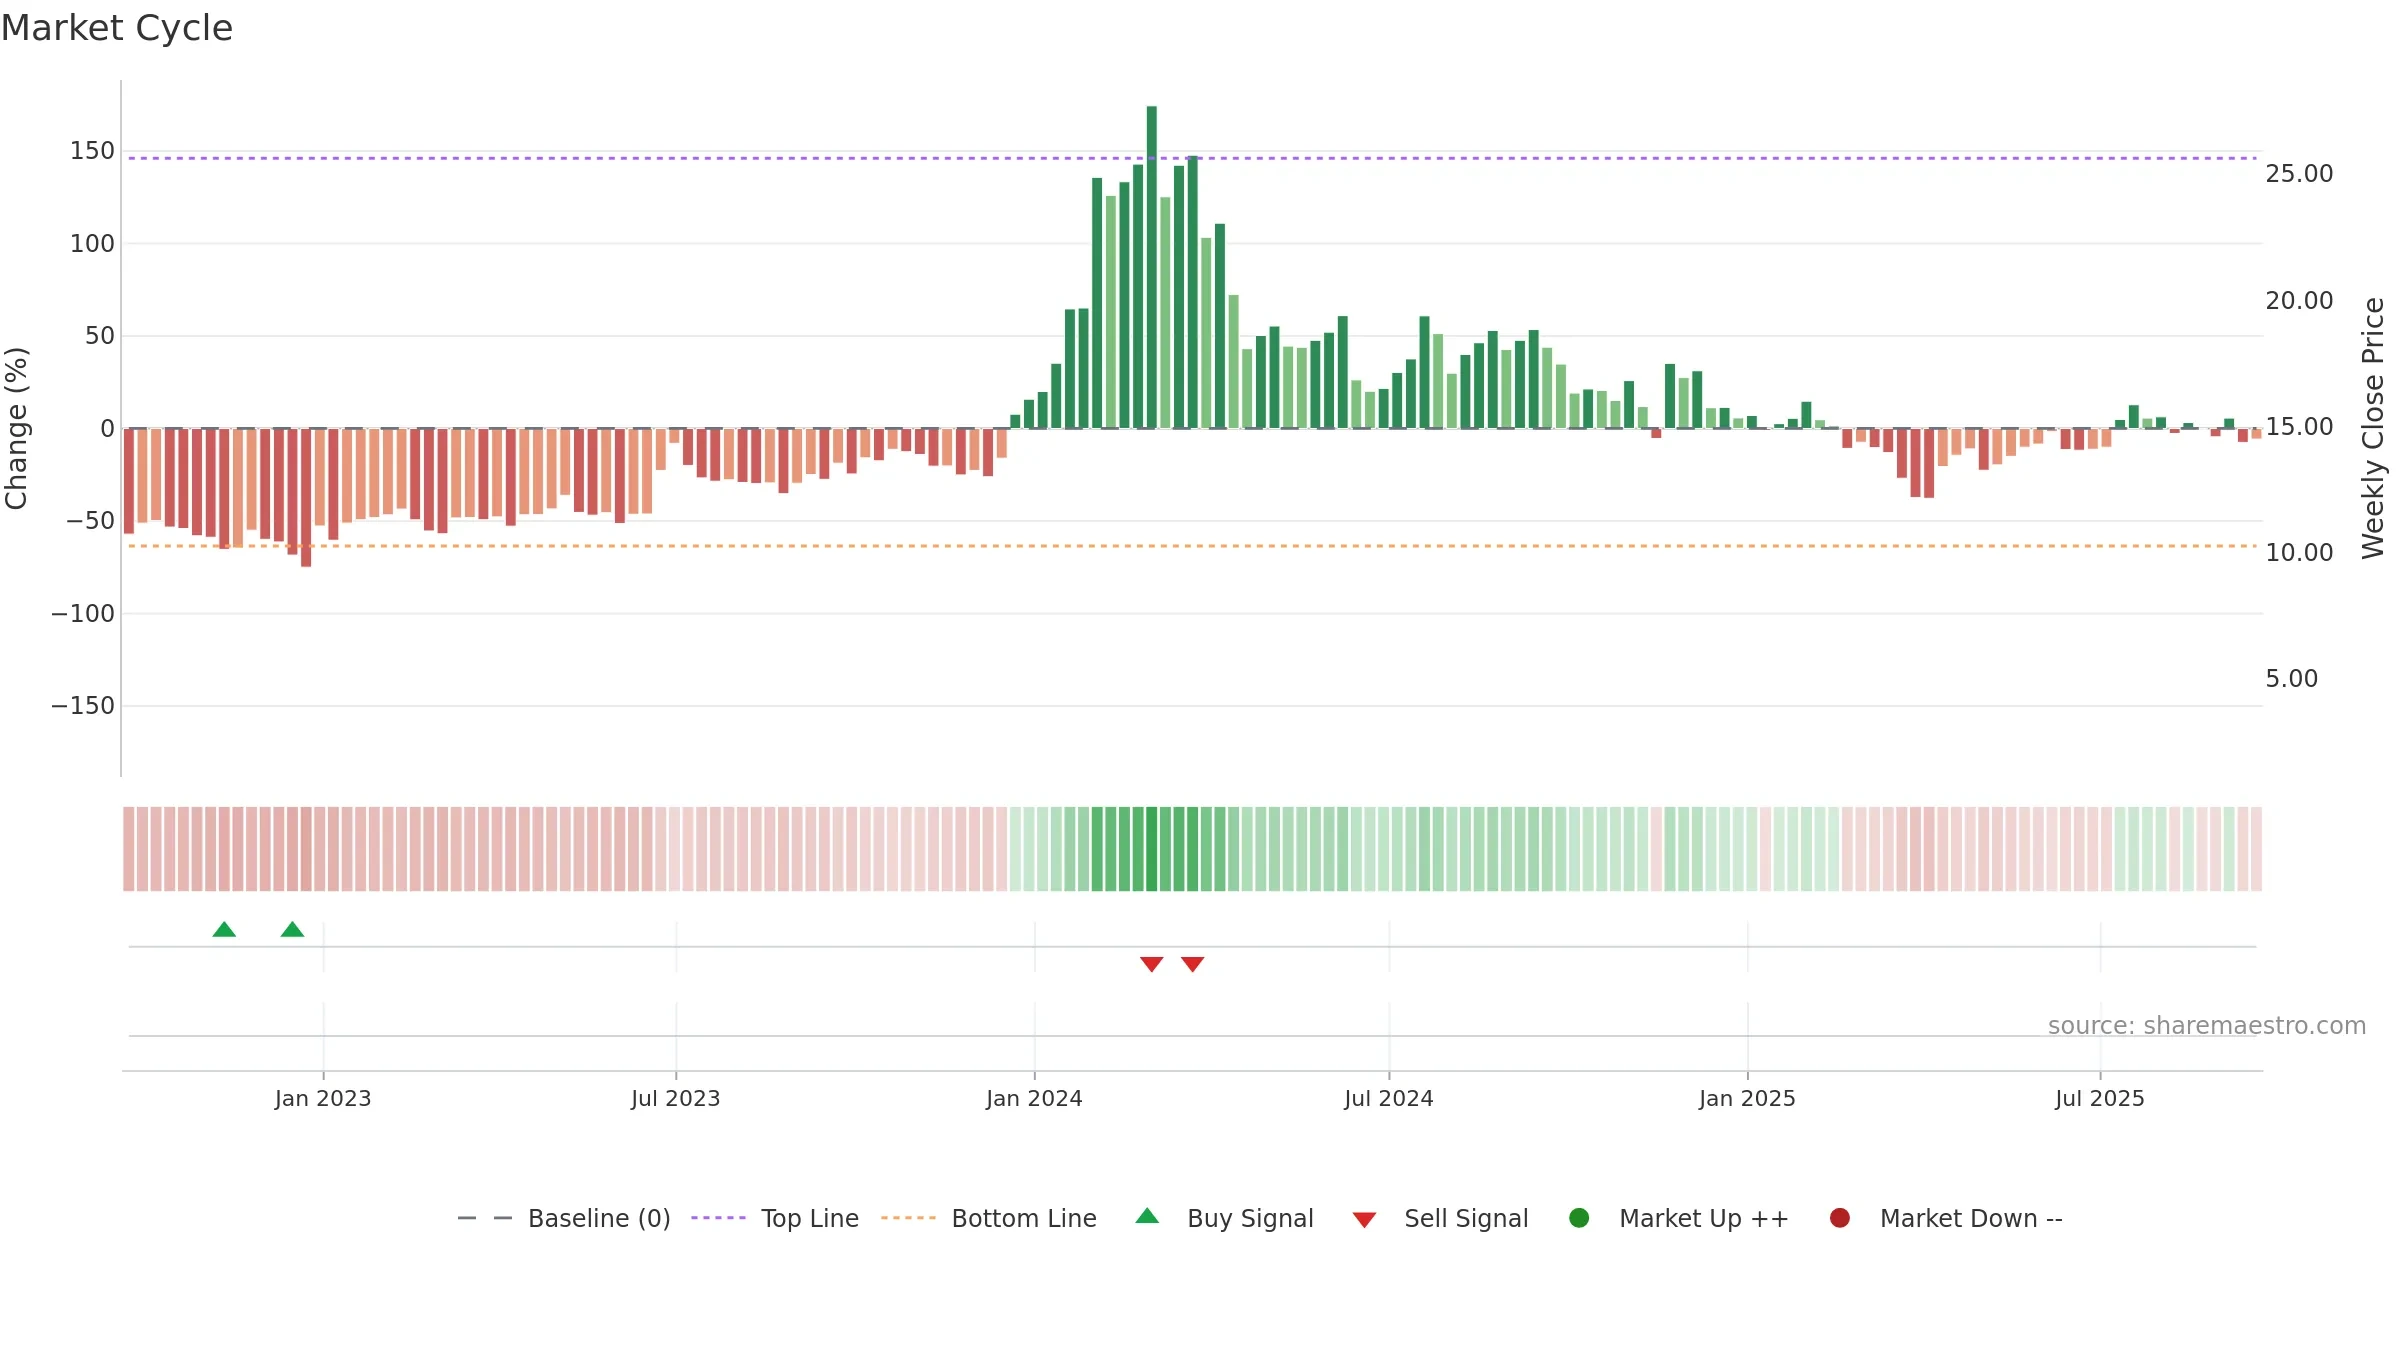Click the tallest green bar above 150
Image resolution: width=2400 pixels, height=1350 pixels.
click(1152, 267)
